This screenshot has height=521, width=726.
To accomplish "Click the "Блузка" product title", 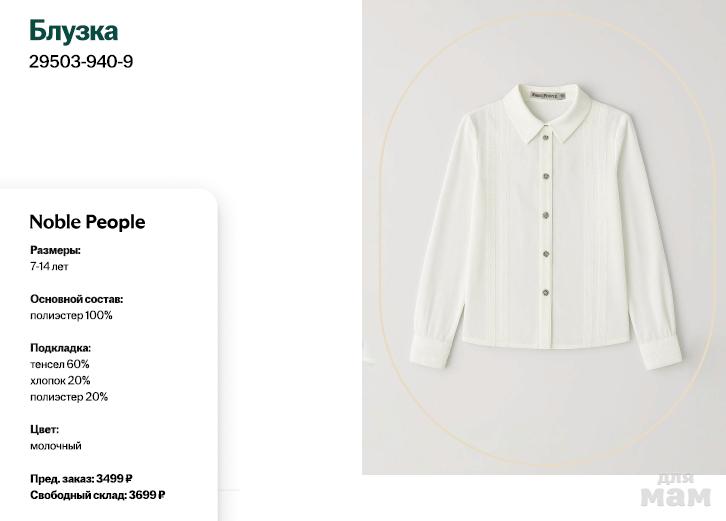I will tap(74, 31).
